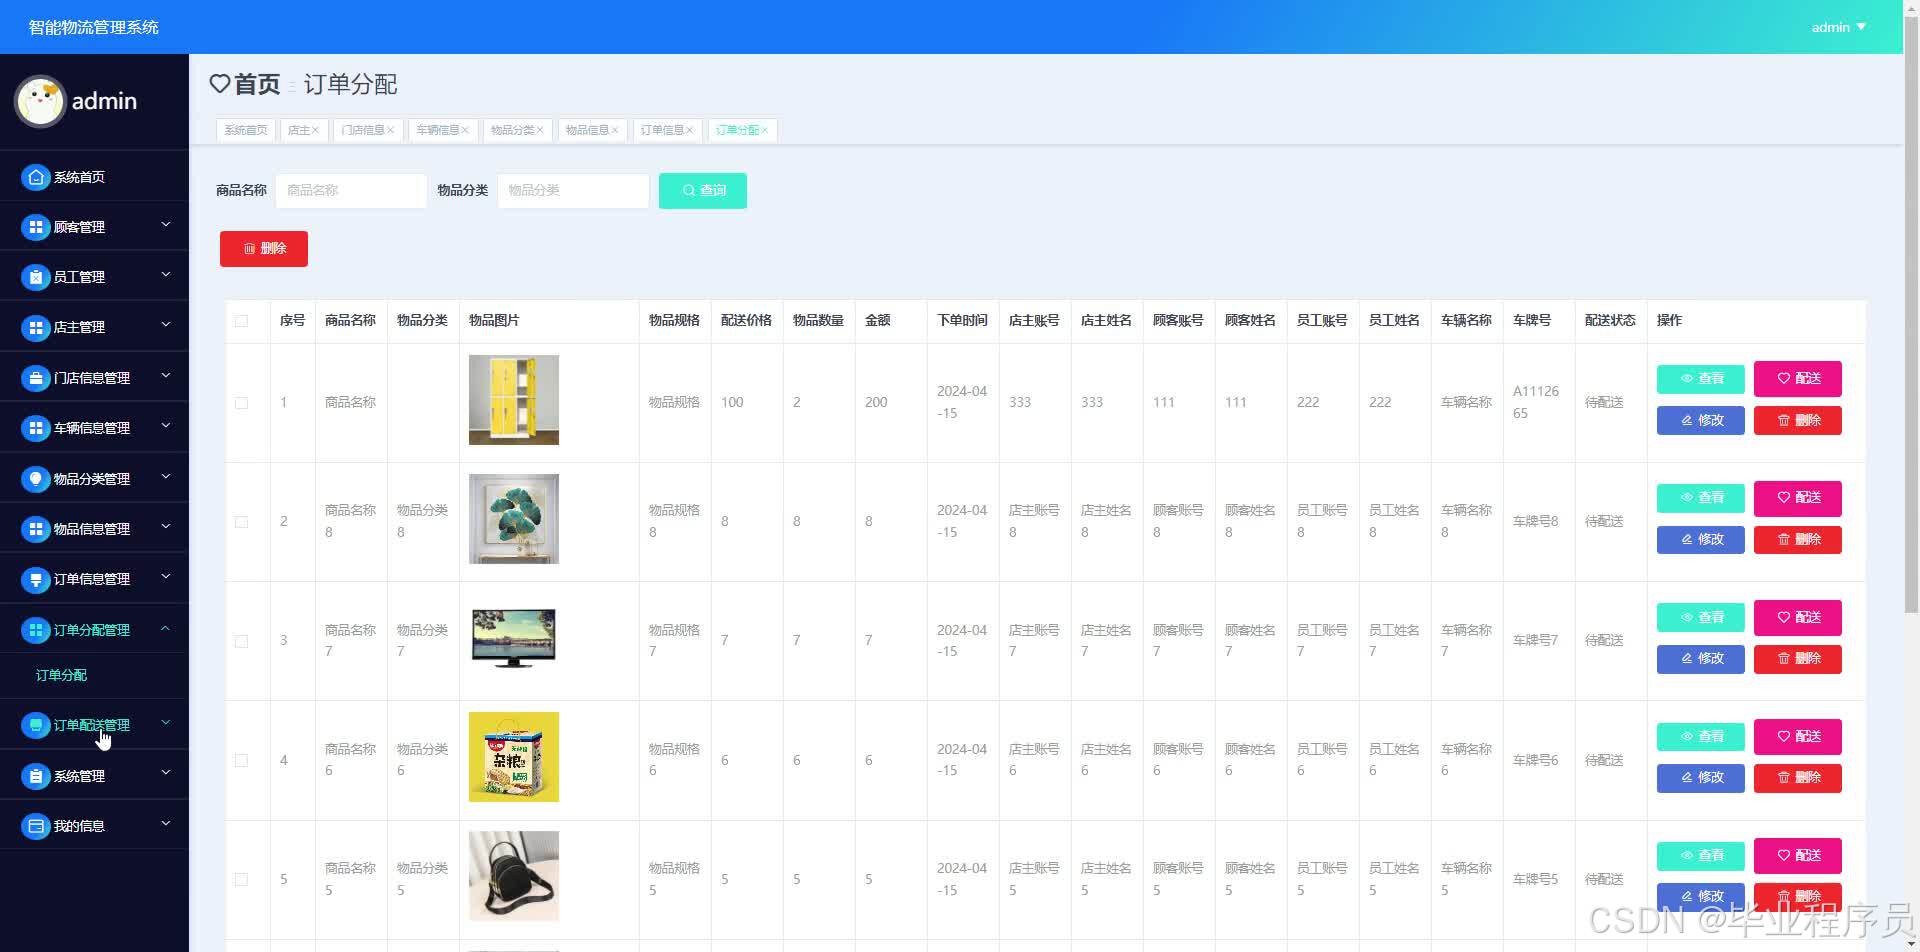Viewport: 1920px width, 952px height.
Task: Click the 车辆信息管理 sidebar icon
Action: pyautogui.click(x=35, y=428)
